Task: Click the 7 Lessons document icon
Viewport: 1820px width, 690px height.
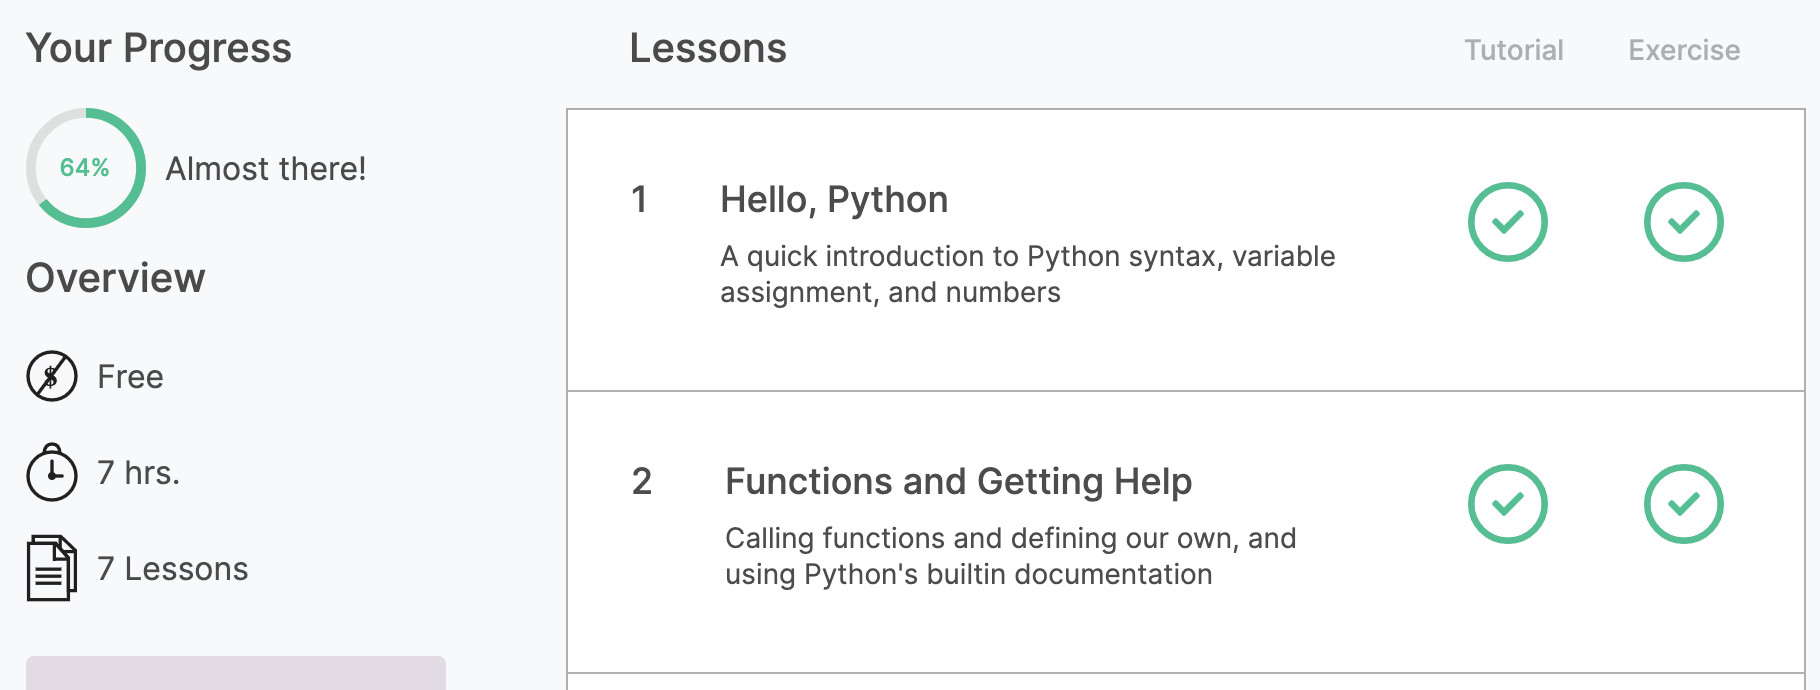Action: [52, 568]
